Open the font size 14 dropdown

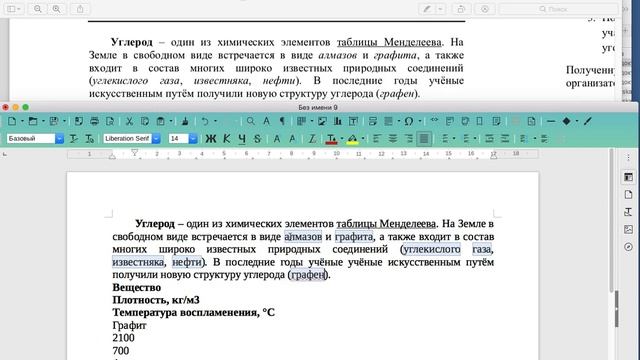[x=193, y=139]
